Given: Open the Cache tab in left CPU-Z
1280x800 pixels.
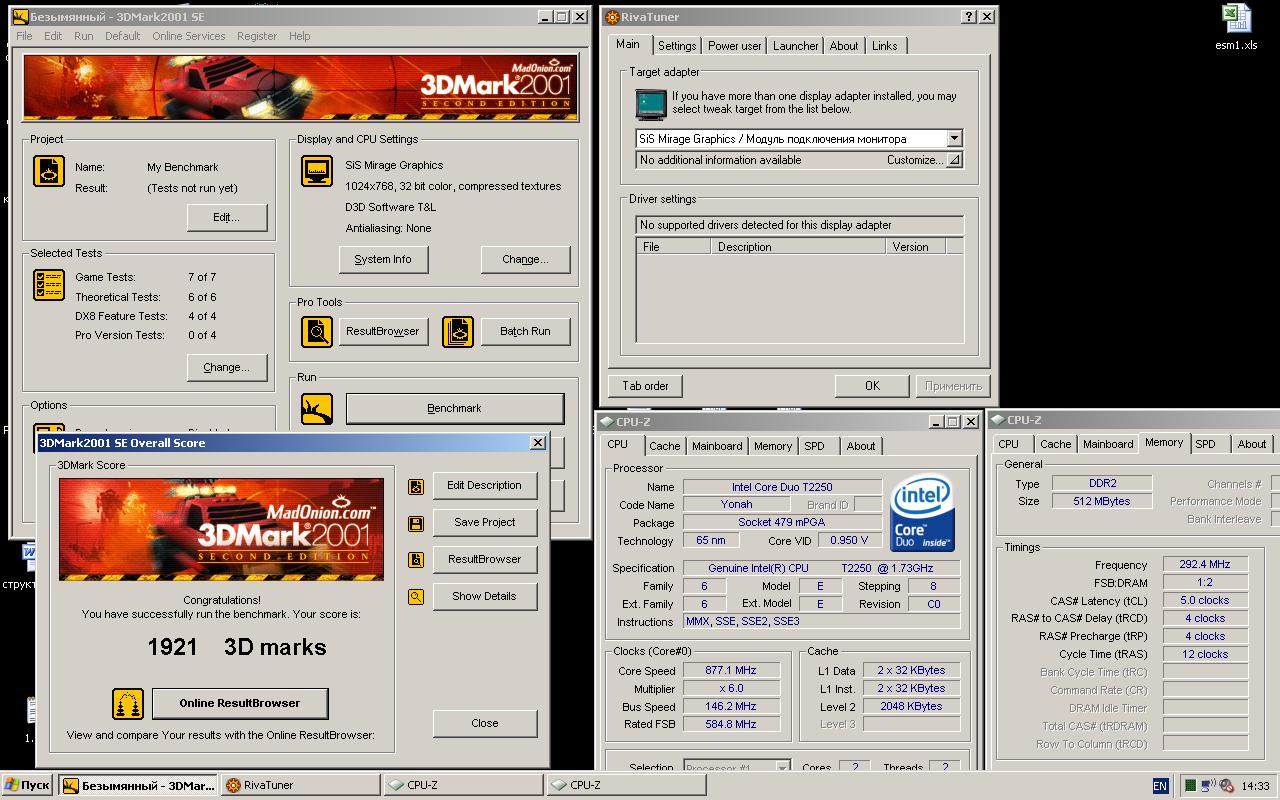Looking at the screenshot, I should click(664, 446).
